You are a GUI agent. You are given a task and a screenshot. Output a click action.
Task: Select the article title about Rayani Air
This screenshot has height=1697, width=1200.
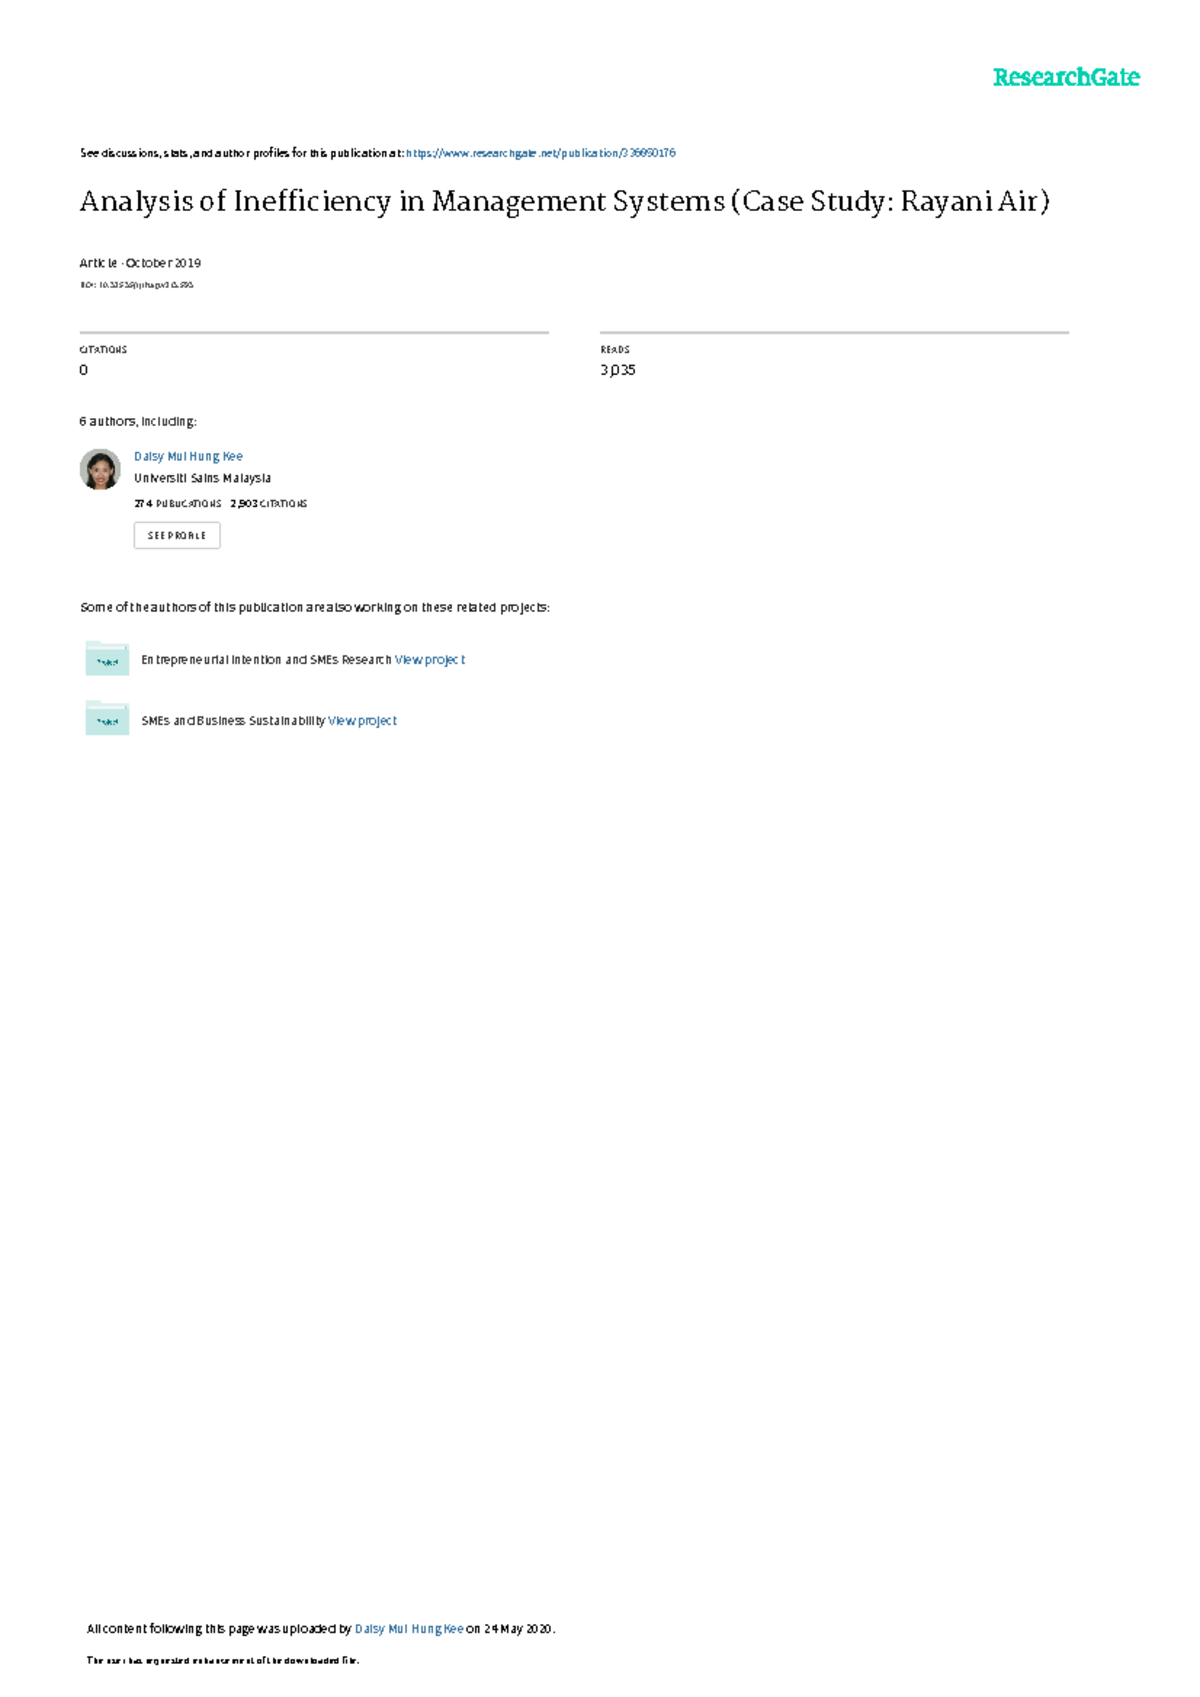click(565, 202)
